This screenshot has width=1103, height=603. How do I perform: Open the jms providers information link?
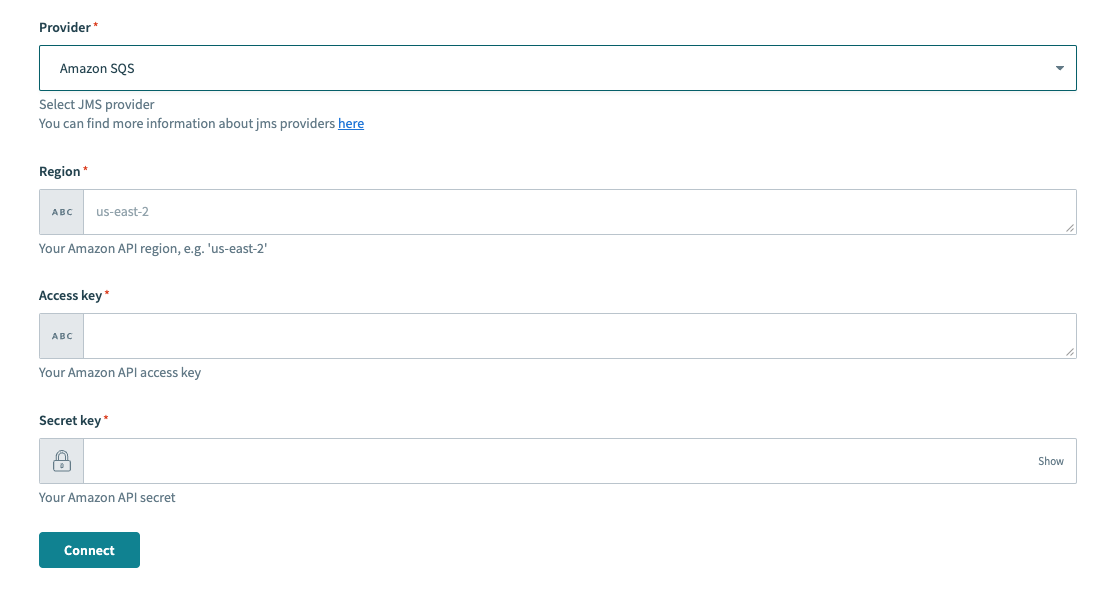[x=350, y=123]
